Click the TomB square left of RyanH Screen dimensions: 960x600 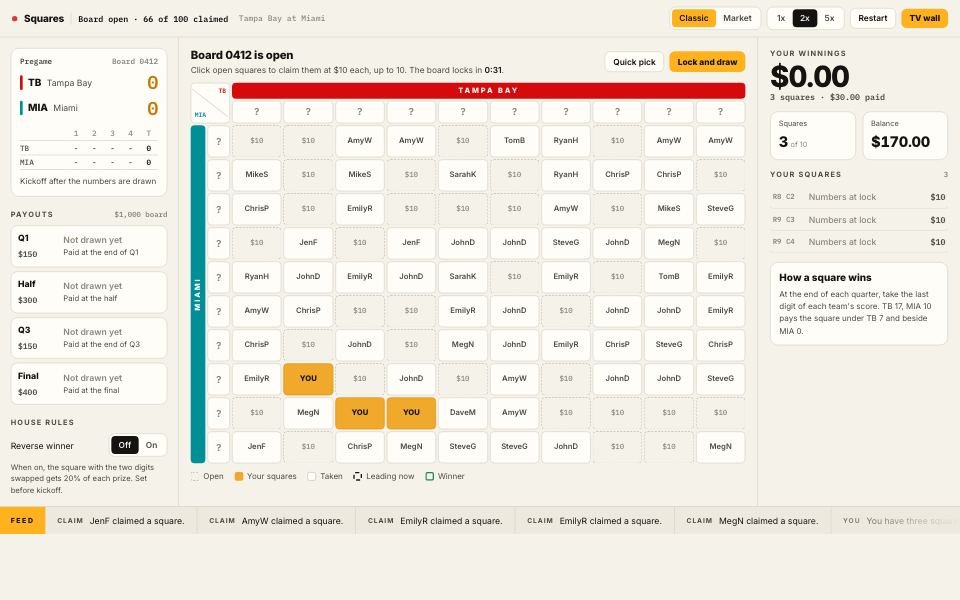(x=514, y=141)
